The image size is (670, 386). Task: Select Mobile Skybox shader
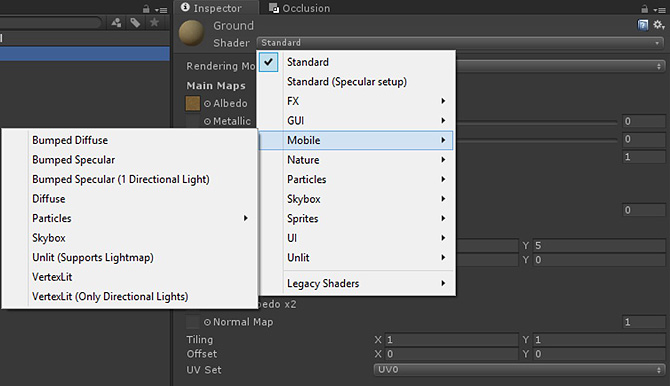[x=130, y=238]
